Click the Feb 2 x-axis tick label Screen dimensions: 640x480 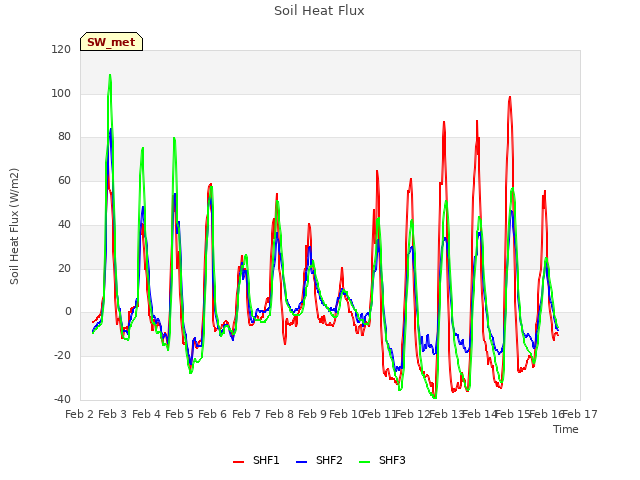click(x=80, y=414)
